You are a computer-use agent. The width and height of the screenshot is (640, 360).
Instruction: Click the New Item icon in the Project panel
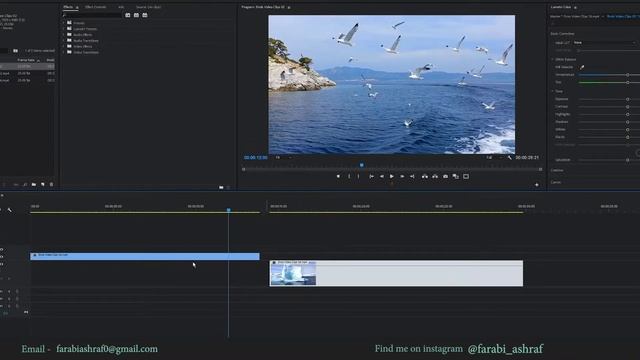[x=42, y=184]
